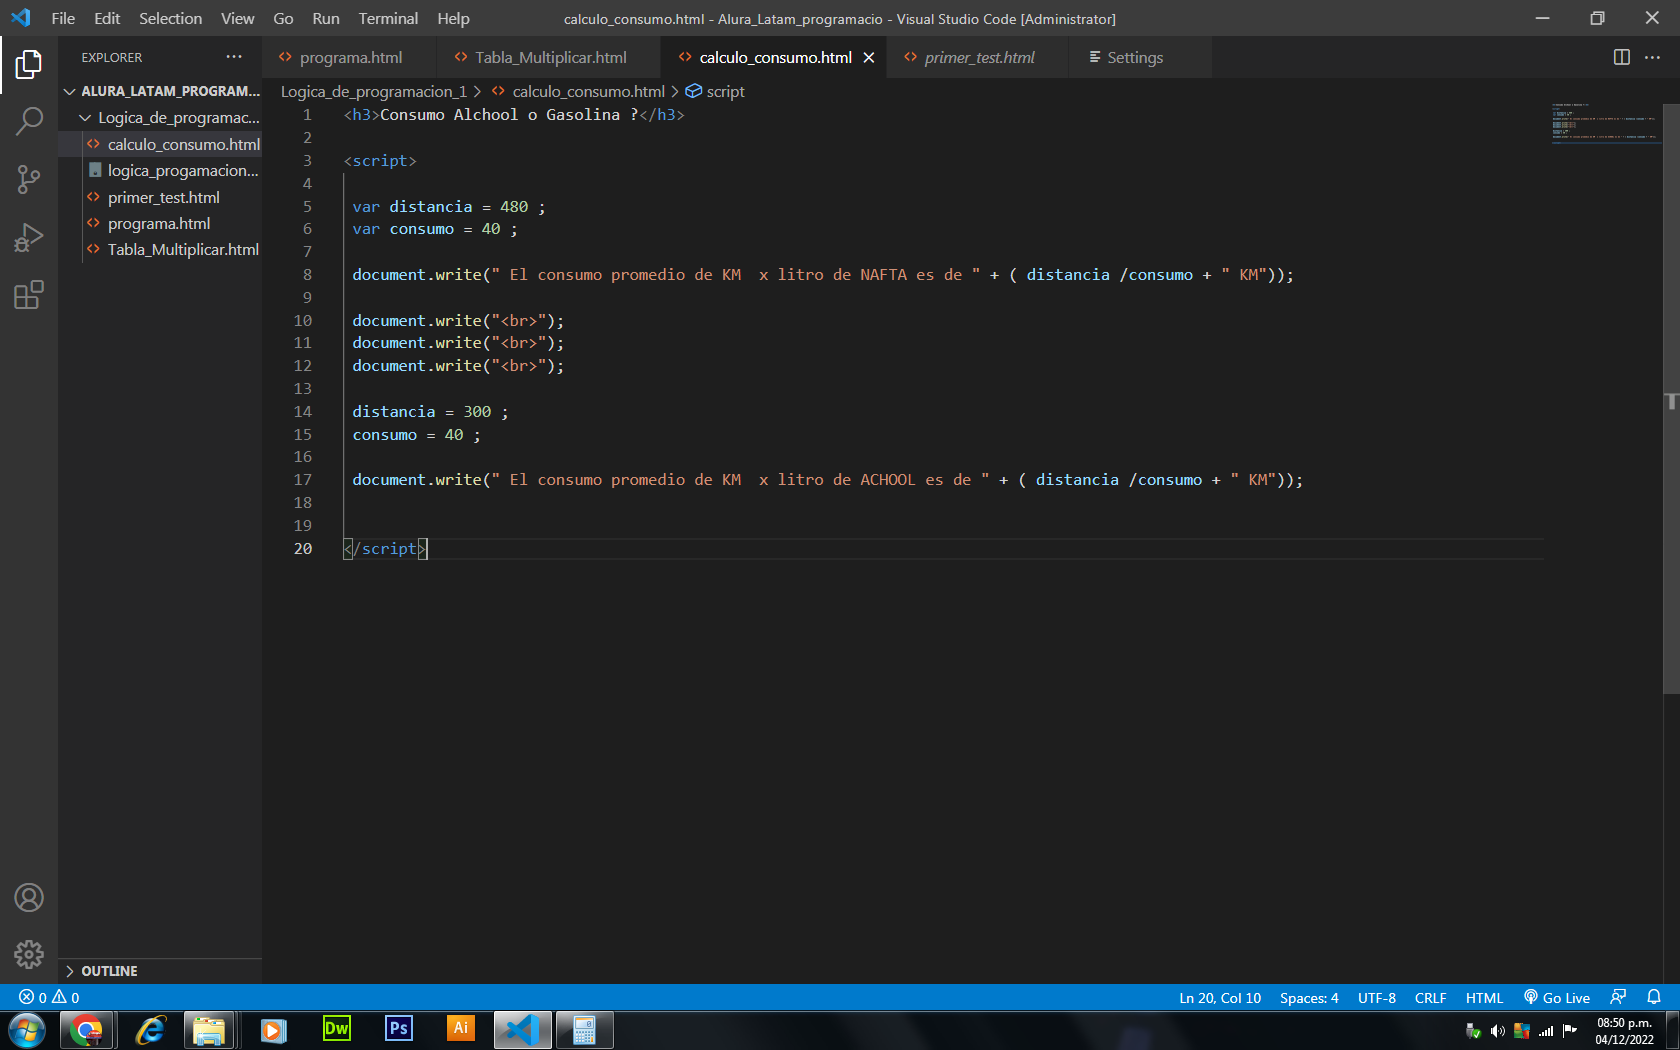Close the calculo_consumo.html tab
The image size is (1680, 1050).
point(869,57)
